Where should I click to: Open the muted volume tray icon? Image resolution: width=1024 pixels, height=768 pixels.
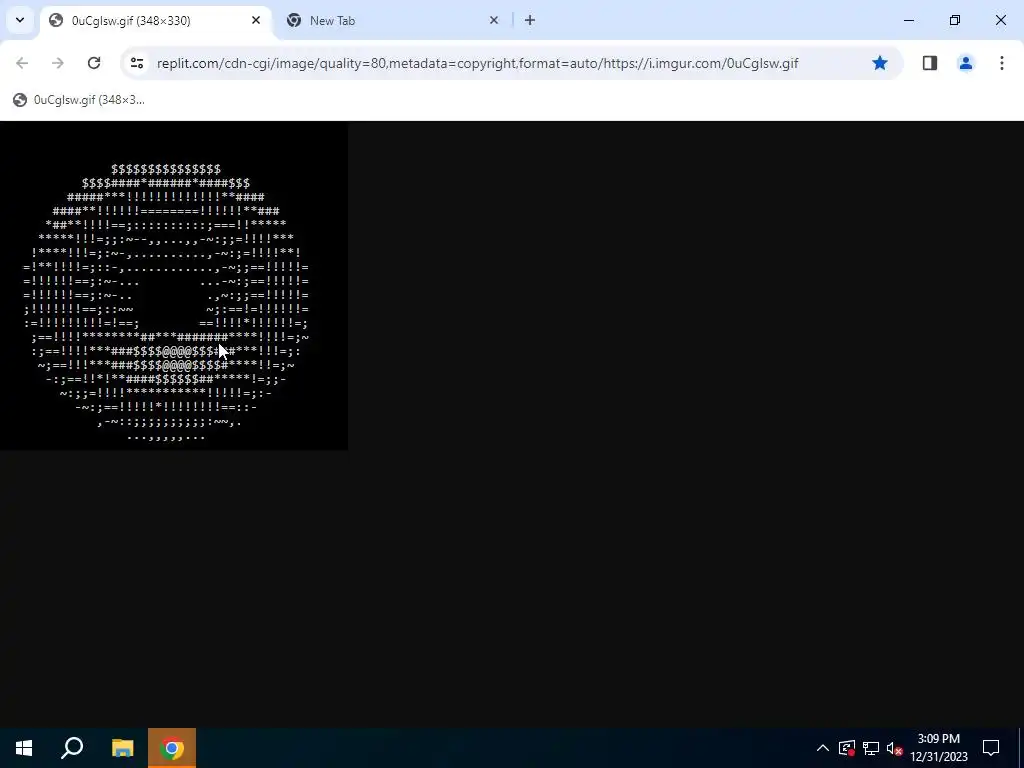pos(894,748)
